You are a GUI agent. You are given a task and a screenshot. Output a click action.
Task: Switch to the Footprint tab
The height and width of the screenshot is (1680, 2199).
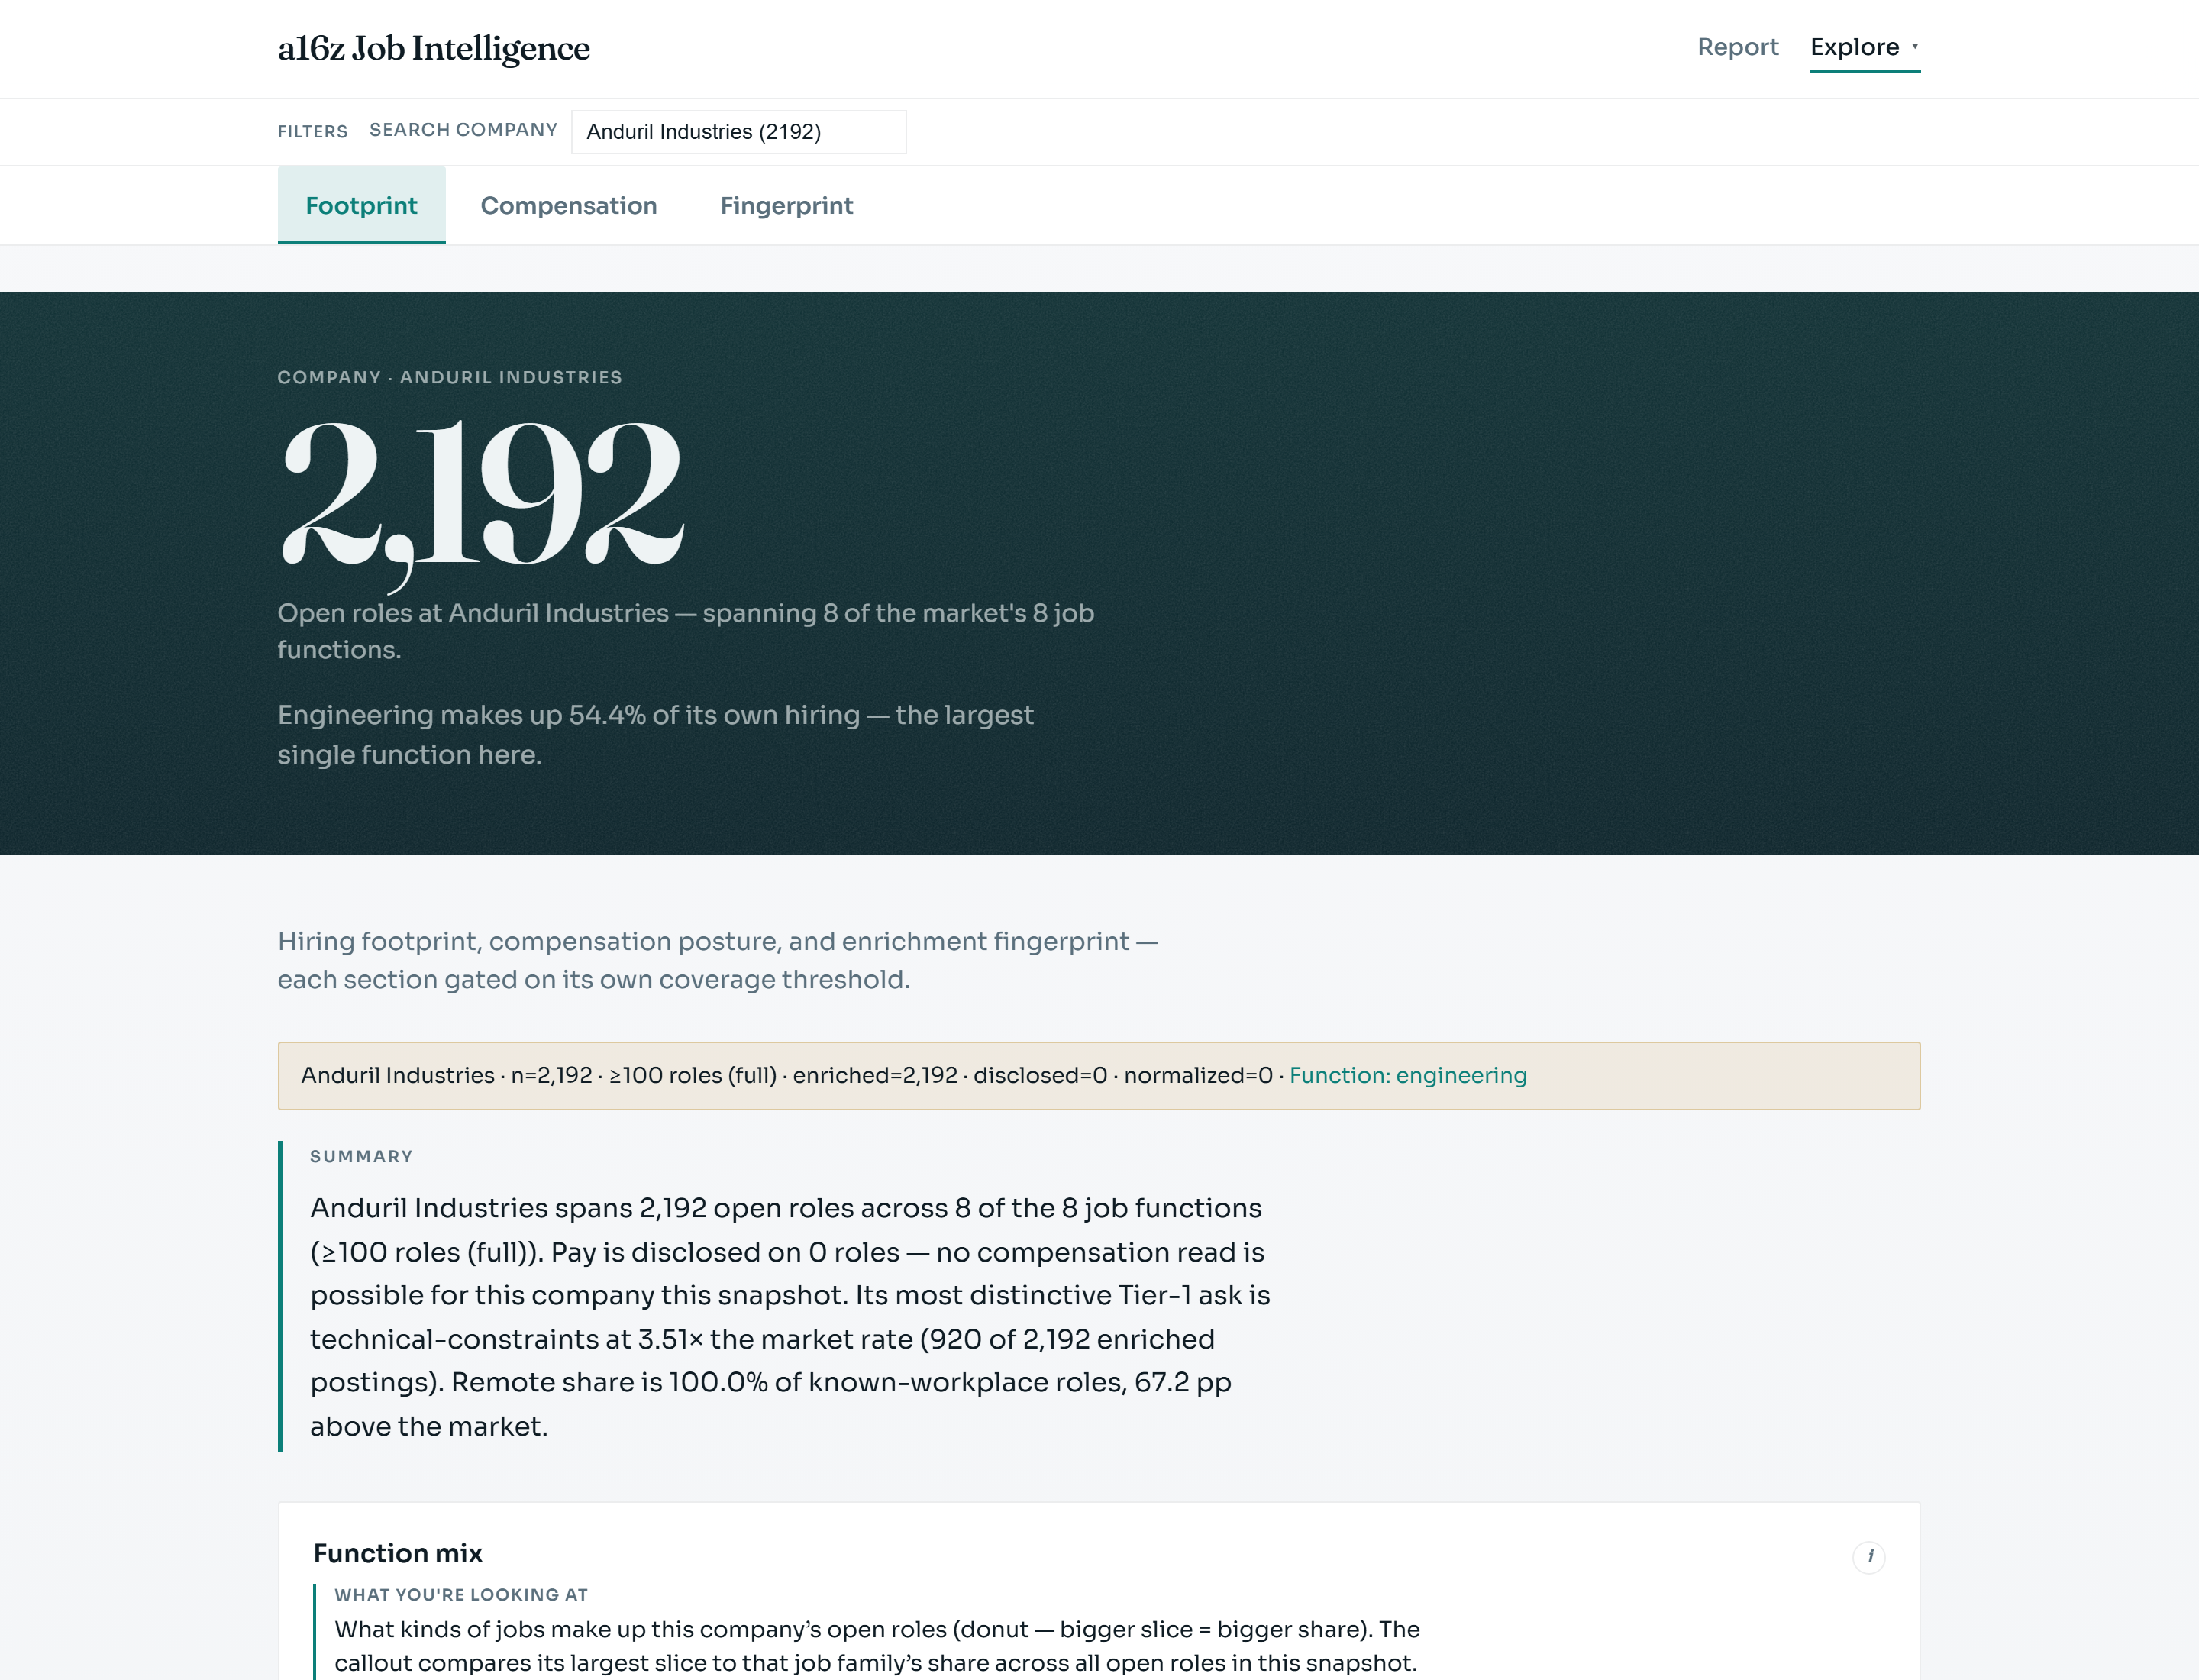click(x=361, y=205)
